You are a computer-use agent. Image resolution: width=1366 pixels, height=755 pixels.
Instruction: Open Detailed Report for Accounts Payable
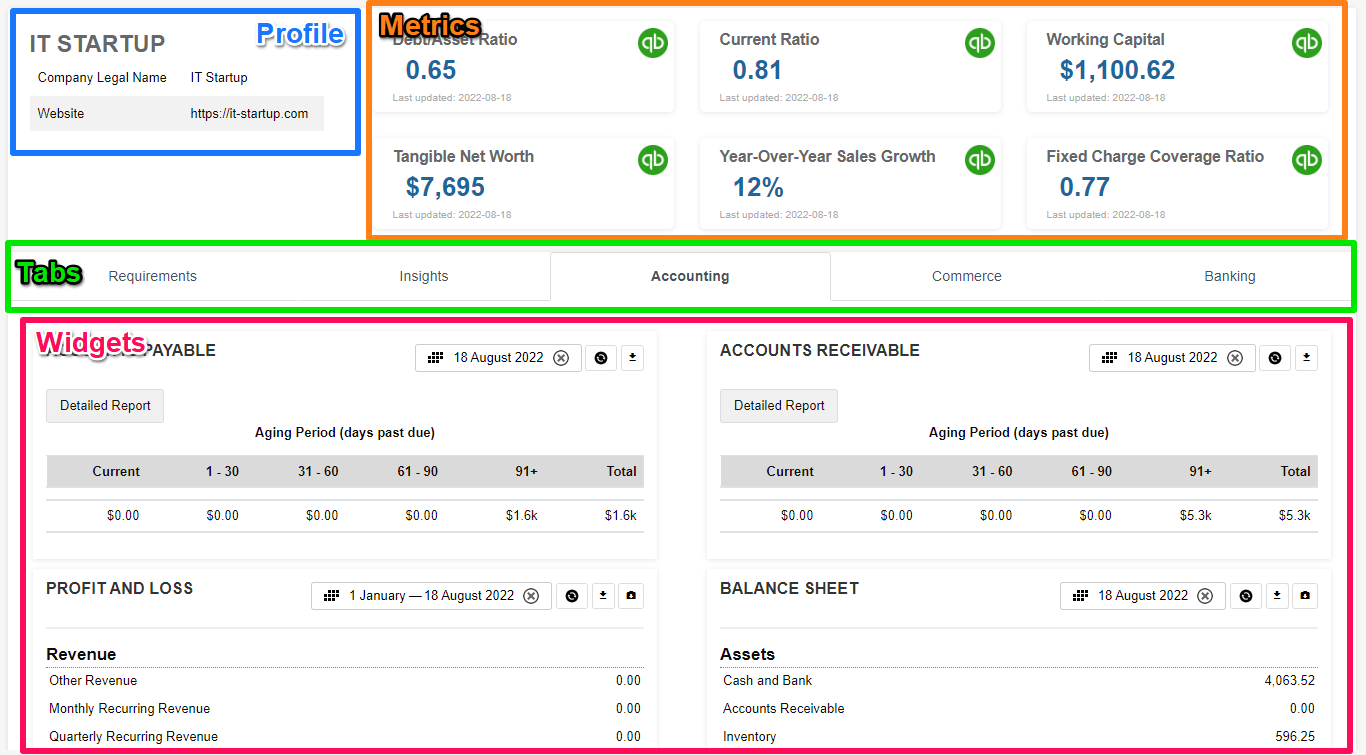(105, 406)
